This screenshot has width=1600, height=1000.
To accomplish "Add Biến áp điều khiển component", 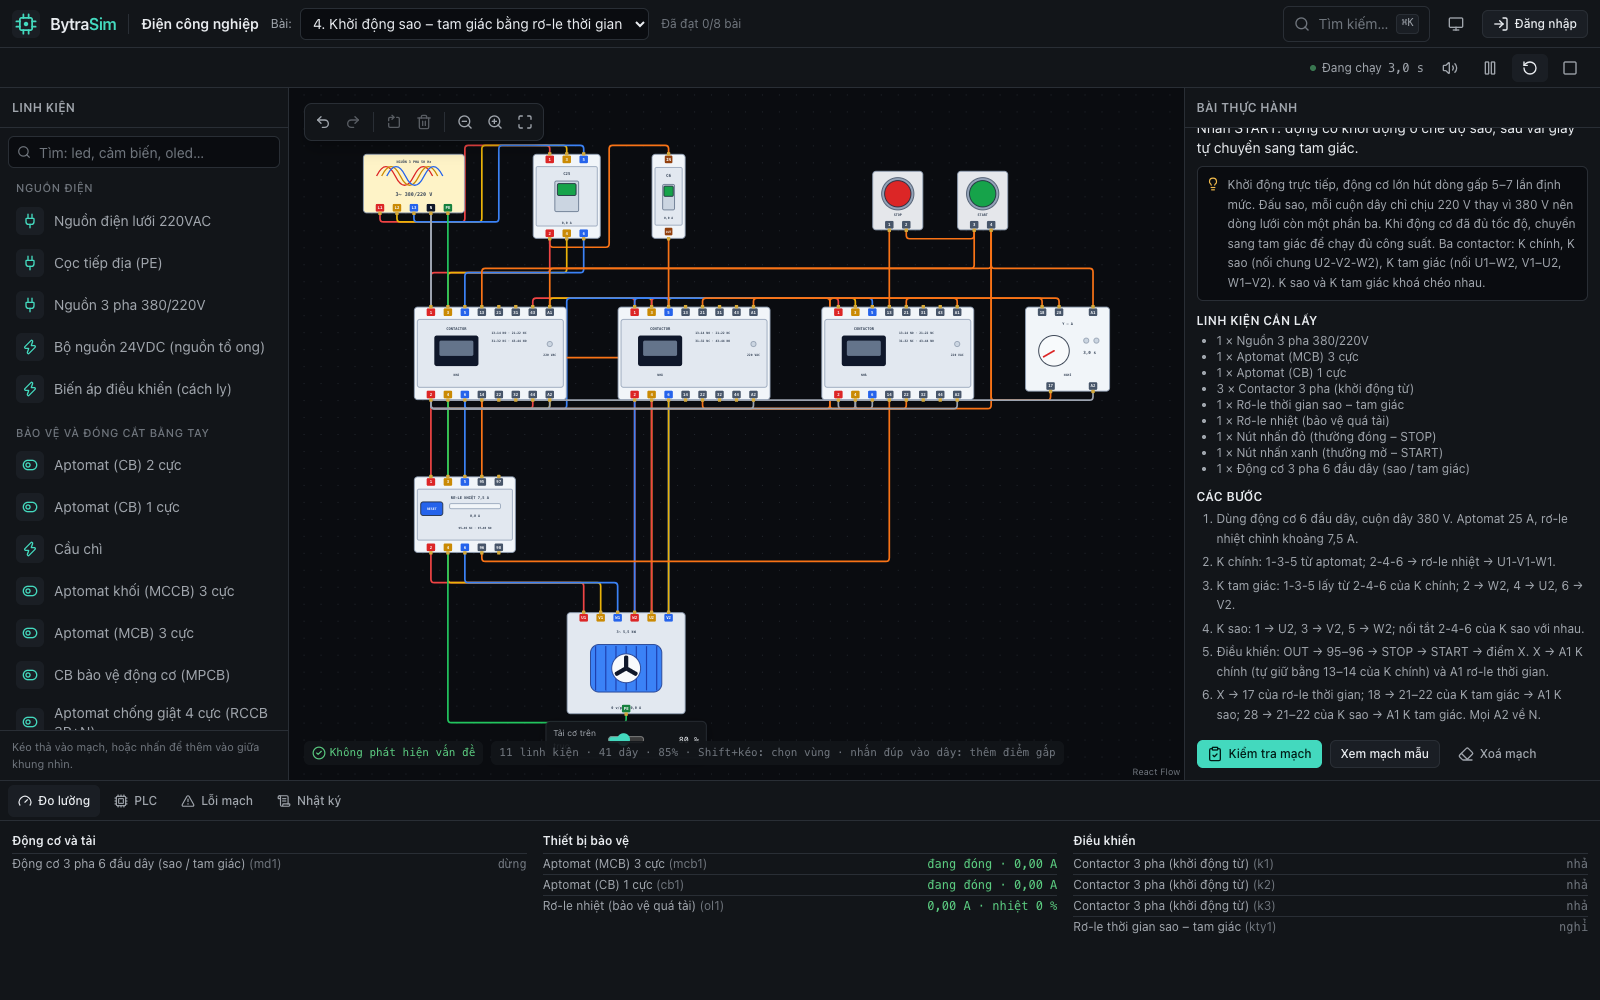I will pyautogui.click(x=144, y=389).
